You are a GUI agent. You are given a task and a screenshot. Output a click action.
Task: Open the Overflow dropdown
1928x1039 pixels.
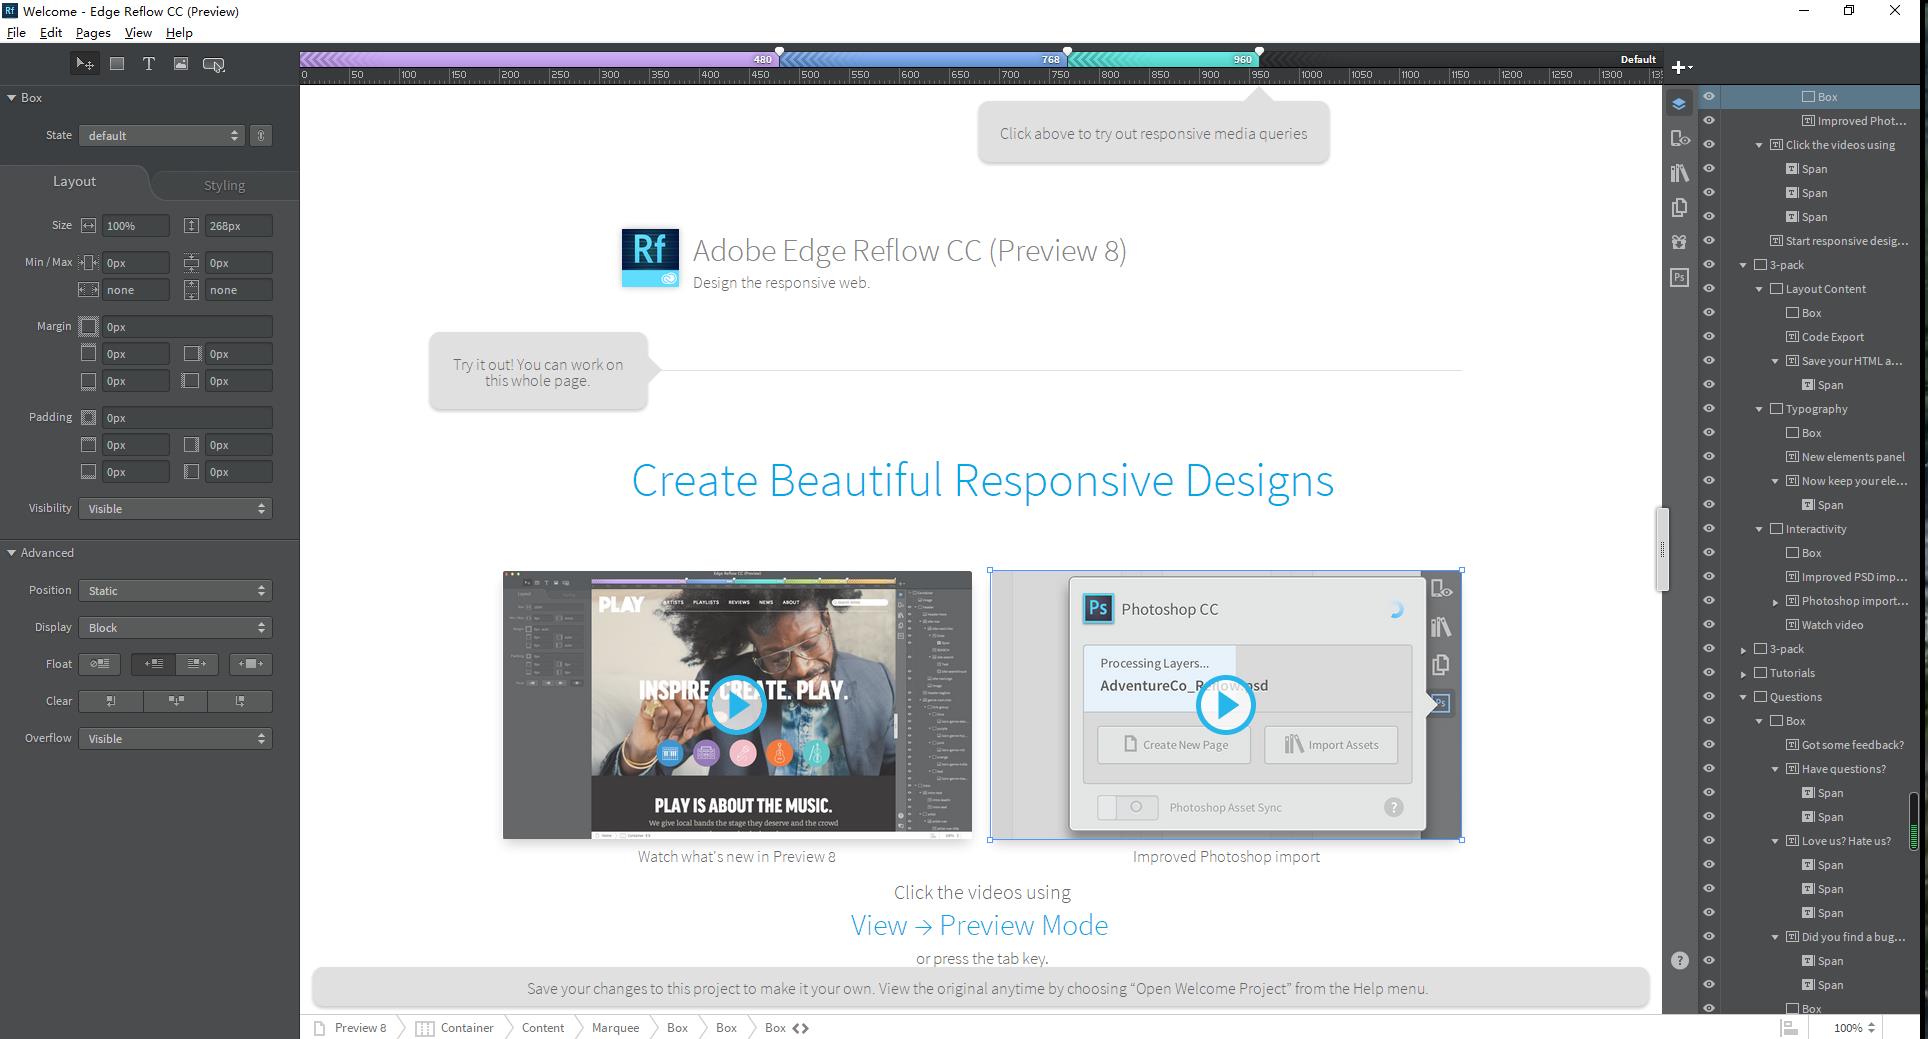pos(175,738)
